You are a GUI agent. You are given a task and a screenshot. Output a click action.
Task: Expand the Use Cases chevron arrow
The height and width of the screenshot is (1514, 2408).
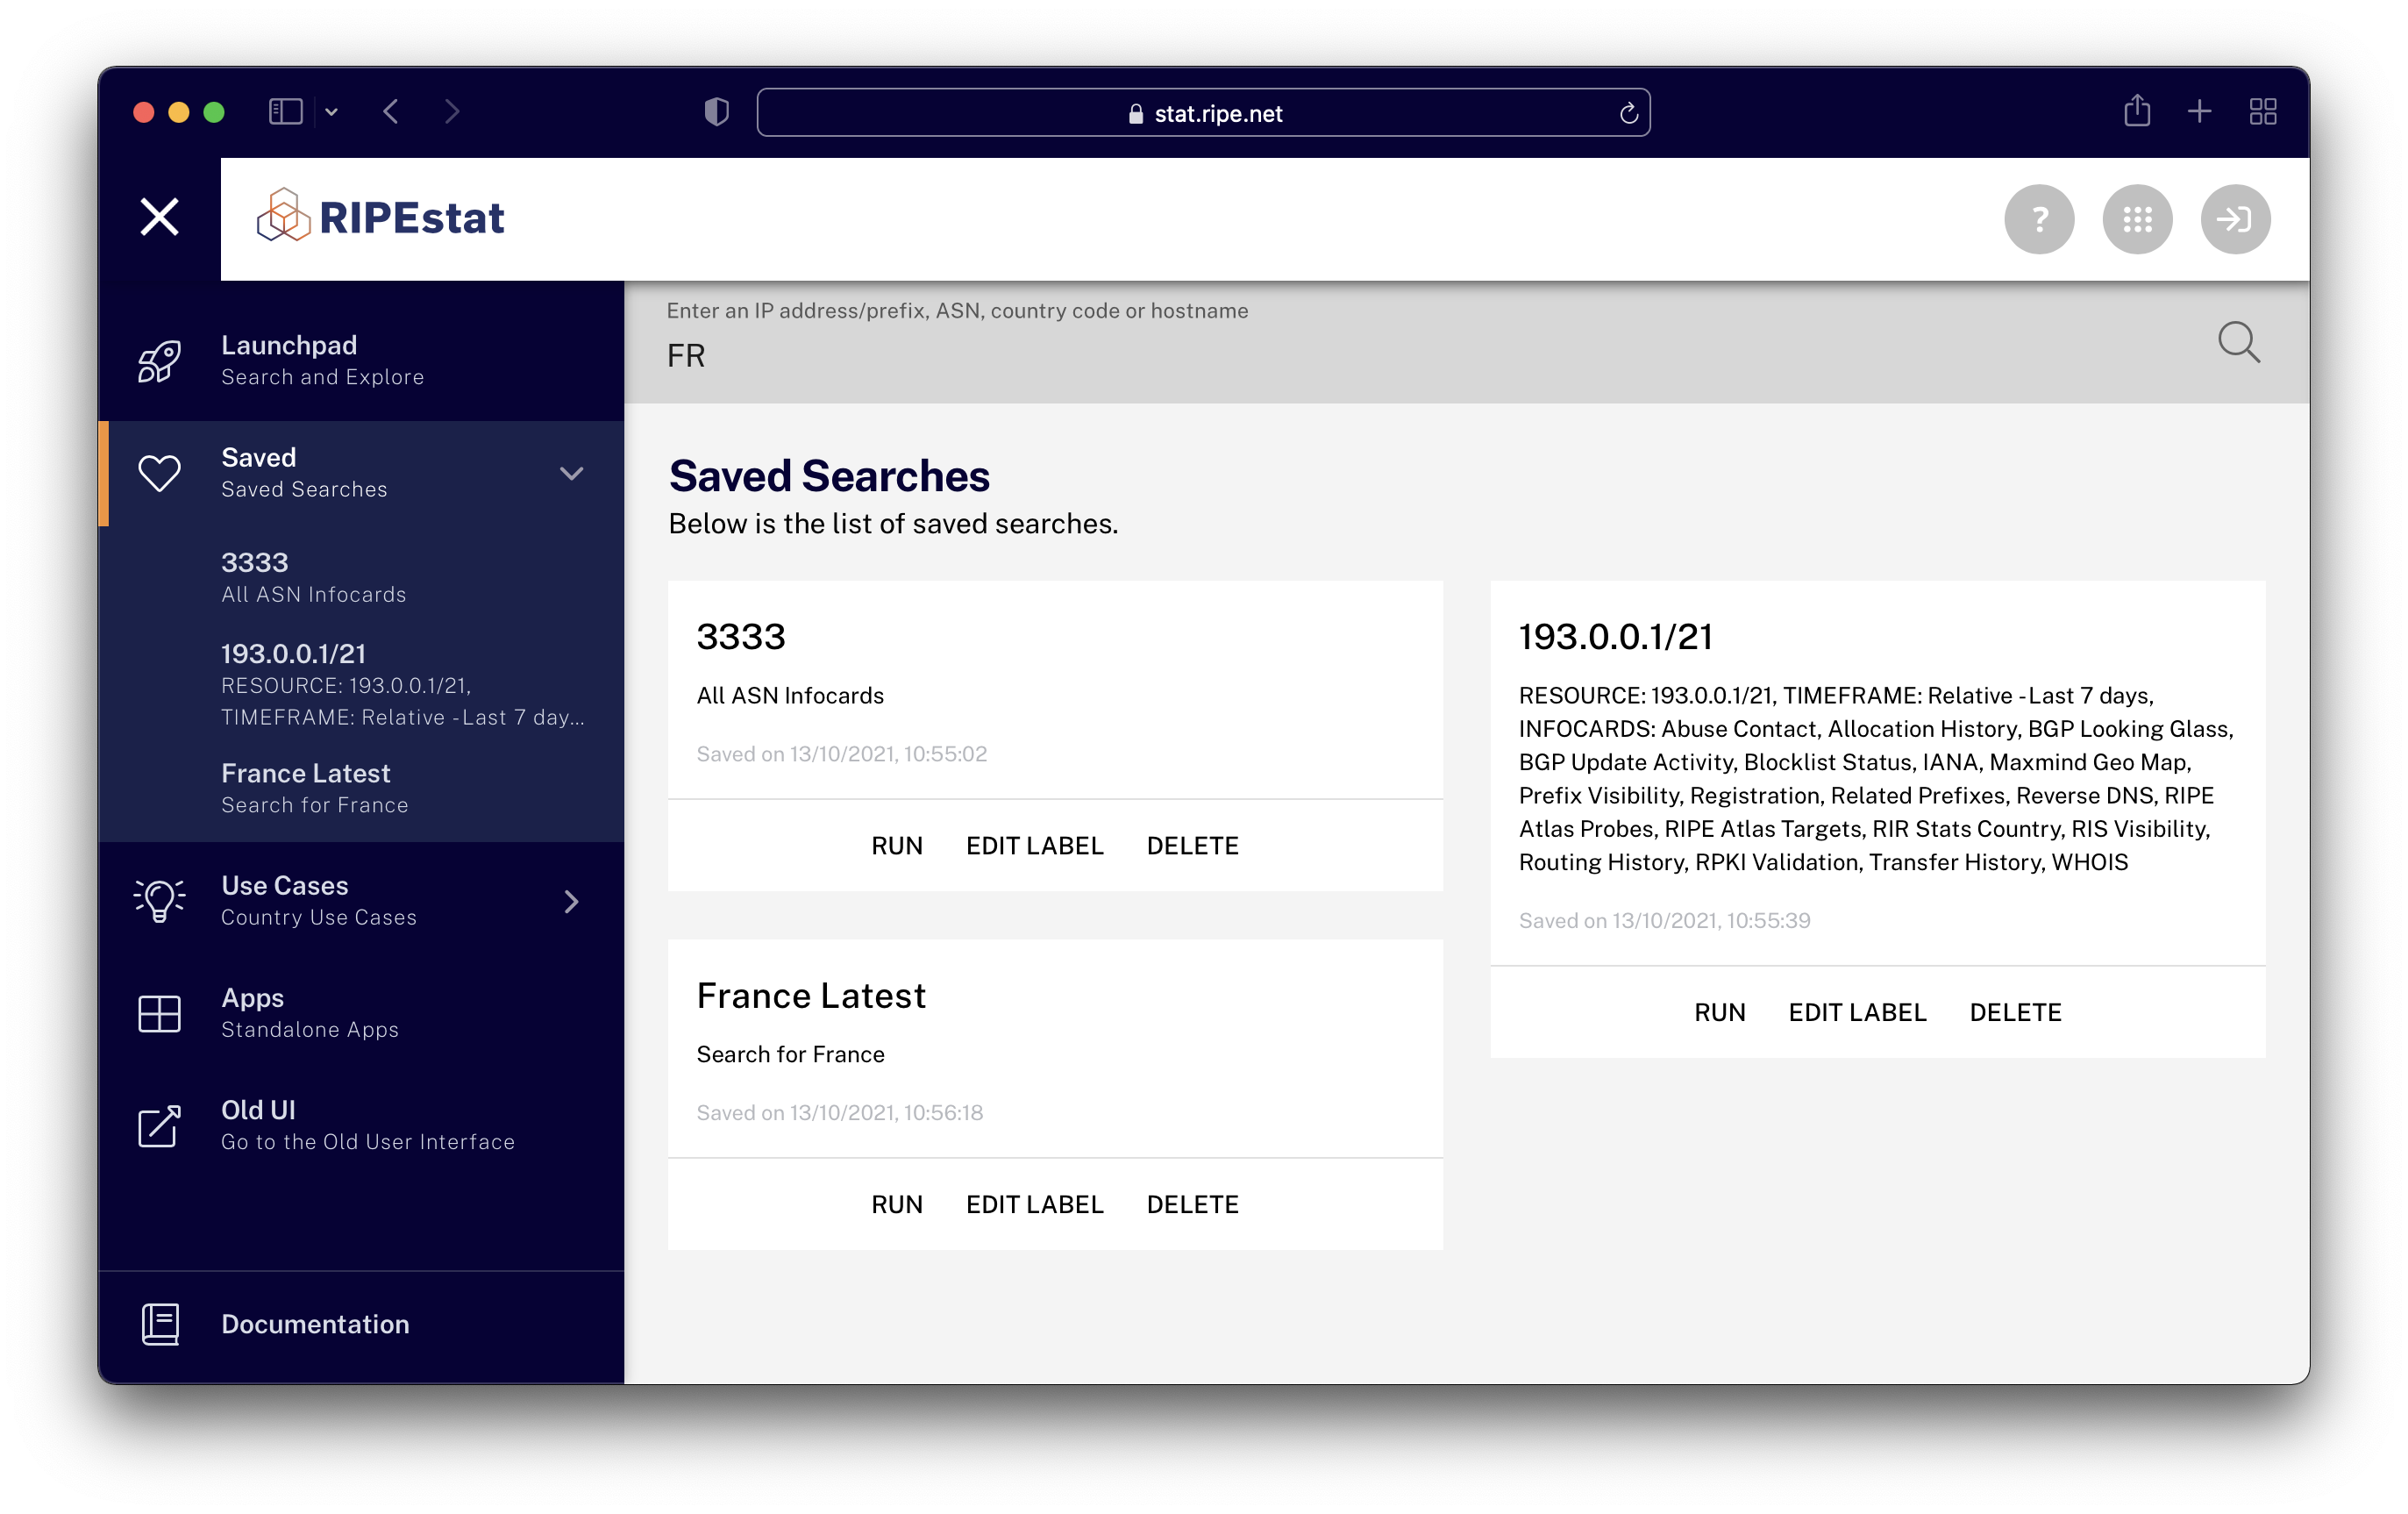click(x=571, y=901)
